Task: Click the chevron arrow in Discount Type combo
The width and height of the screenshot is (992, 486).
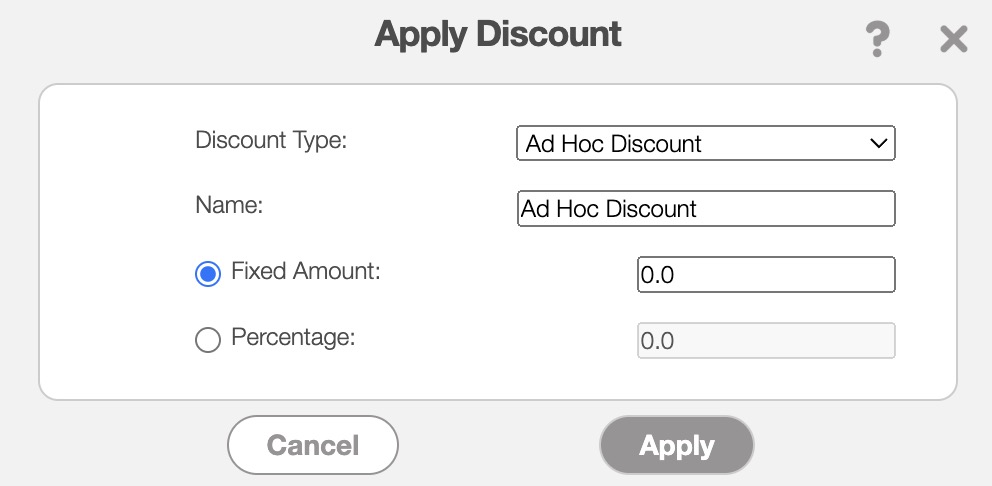Action: click(x=879, y=143)
